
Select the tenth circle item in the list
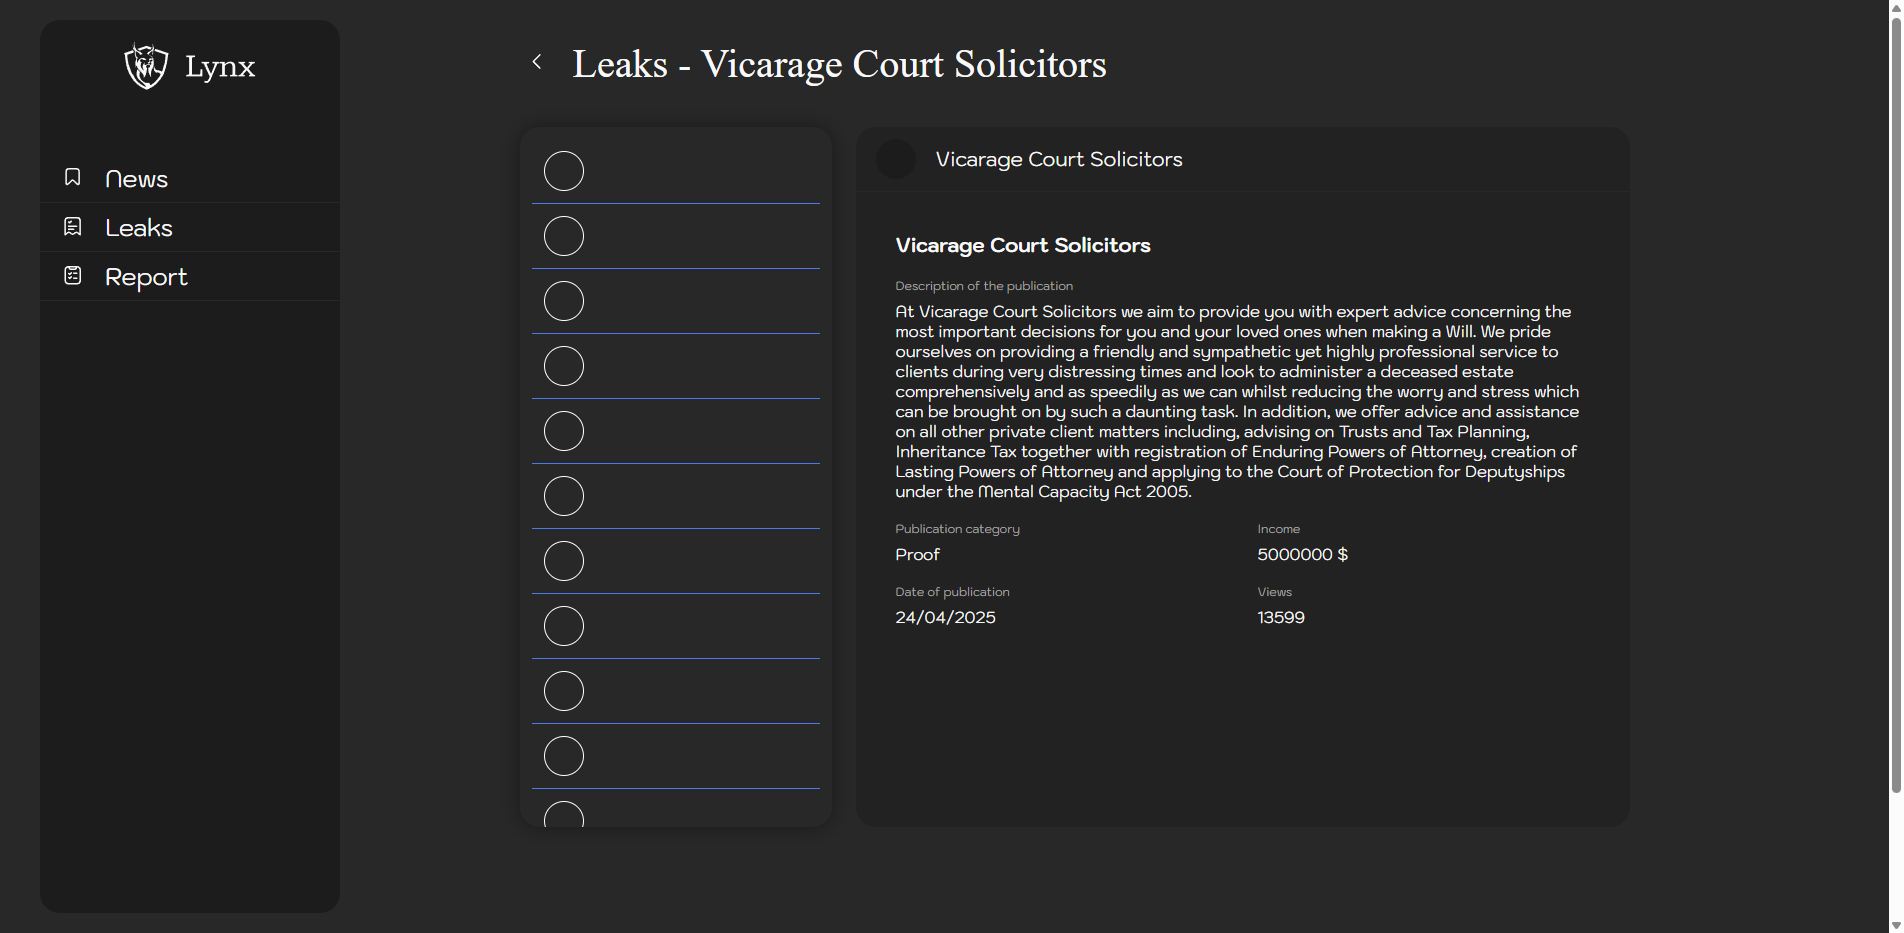pos(564,756)
